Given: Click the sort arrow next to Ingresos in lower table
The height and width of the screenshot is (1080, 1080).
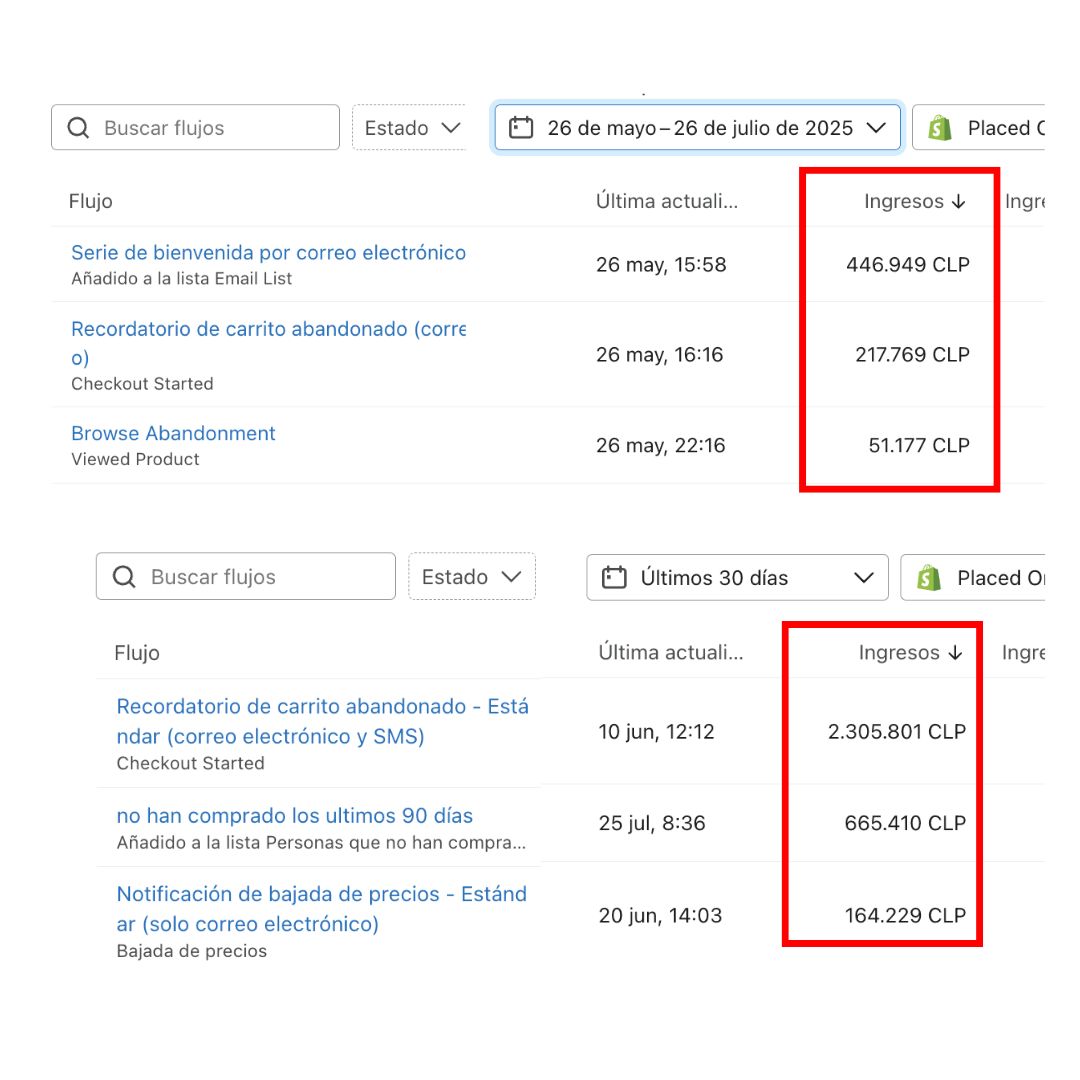Looking at the screenshot, I should (955, 653).
